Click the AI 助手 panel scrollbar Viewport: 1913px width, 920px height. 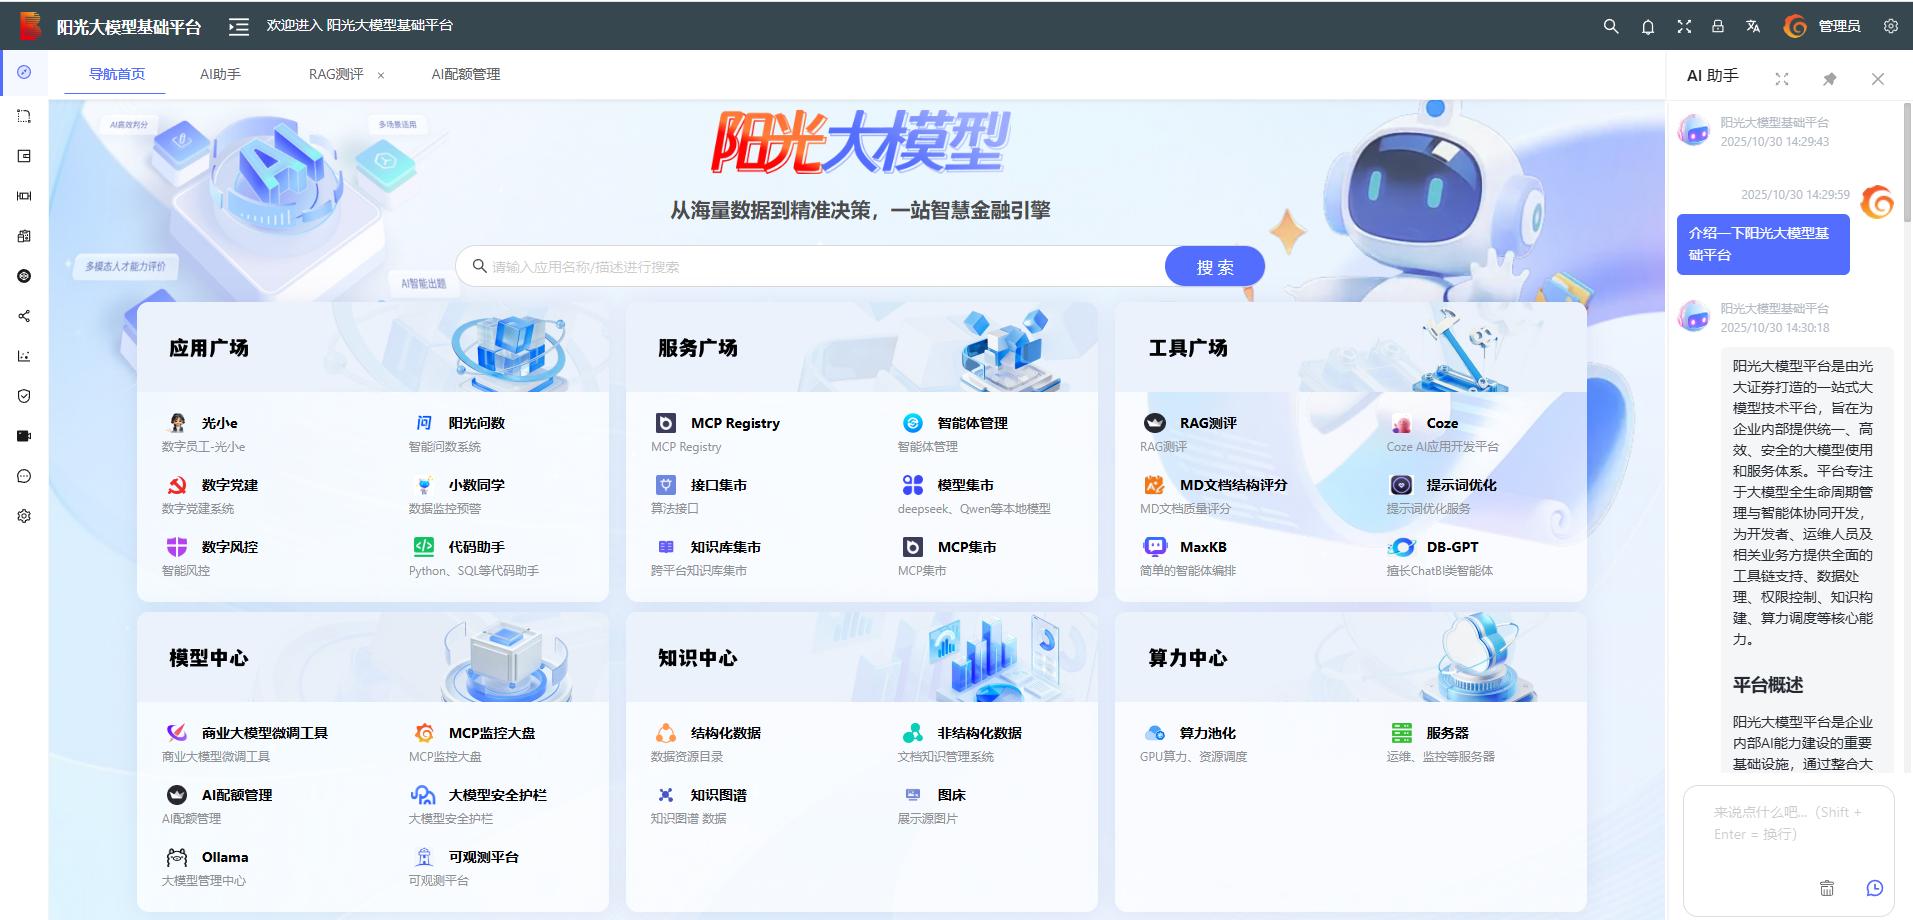1908,160
